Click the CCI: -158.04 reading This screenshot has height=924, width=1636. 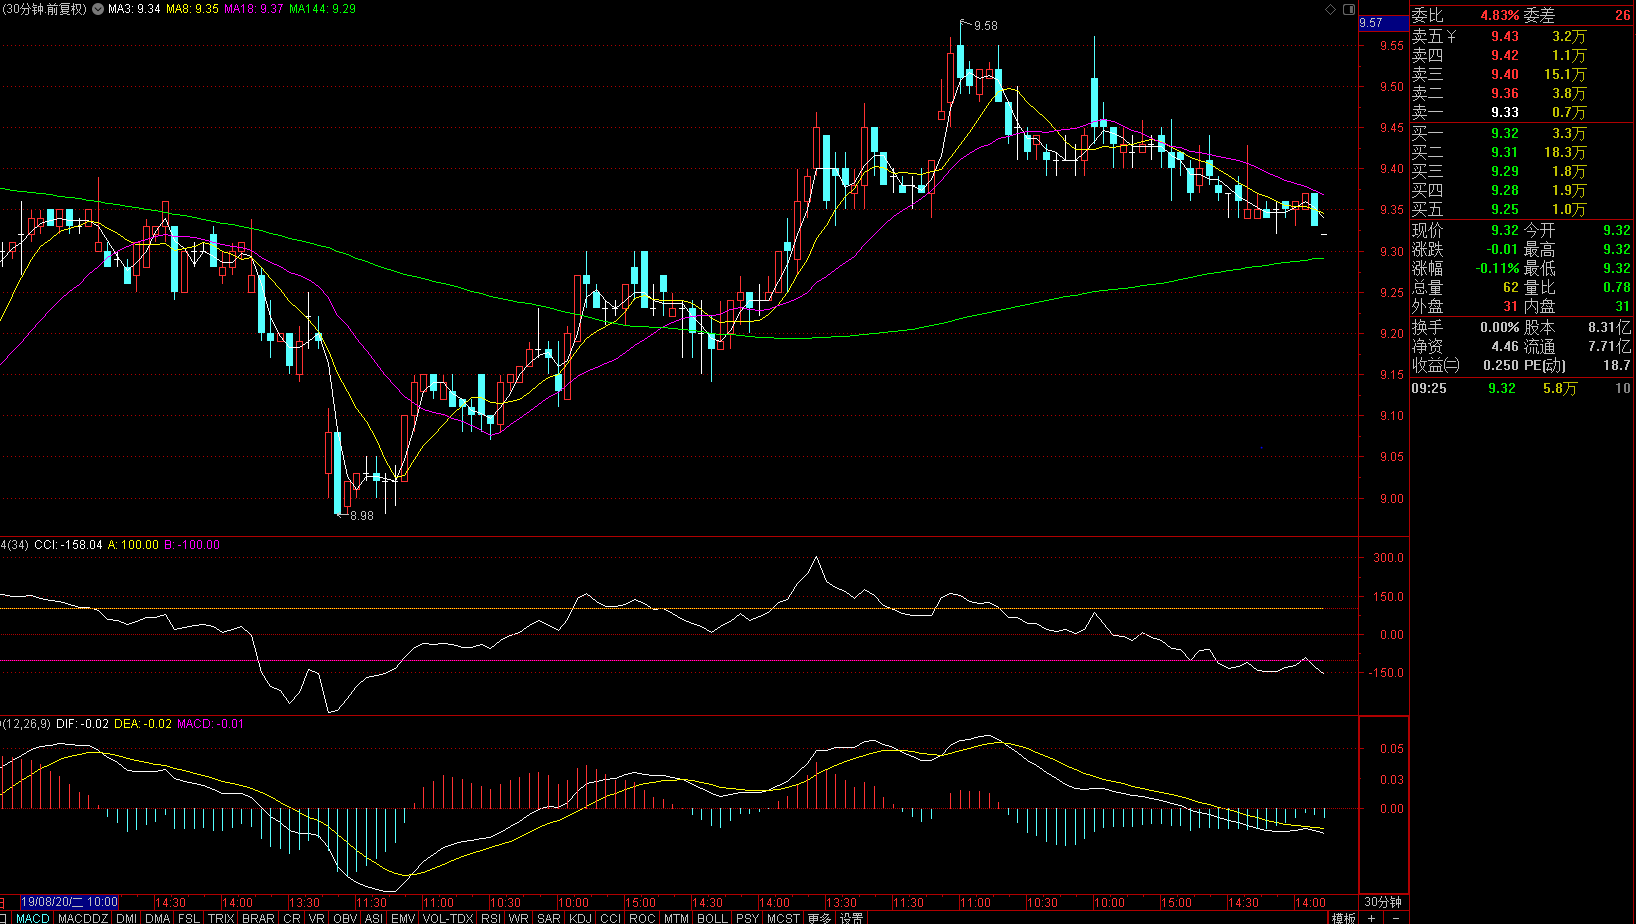[x=68, y=545]
